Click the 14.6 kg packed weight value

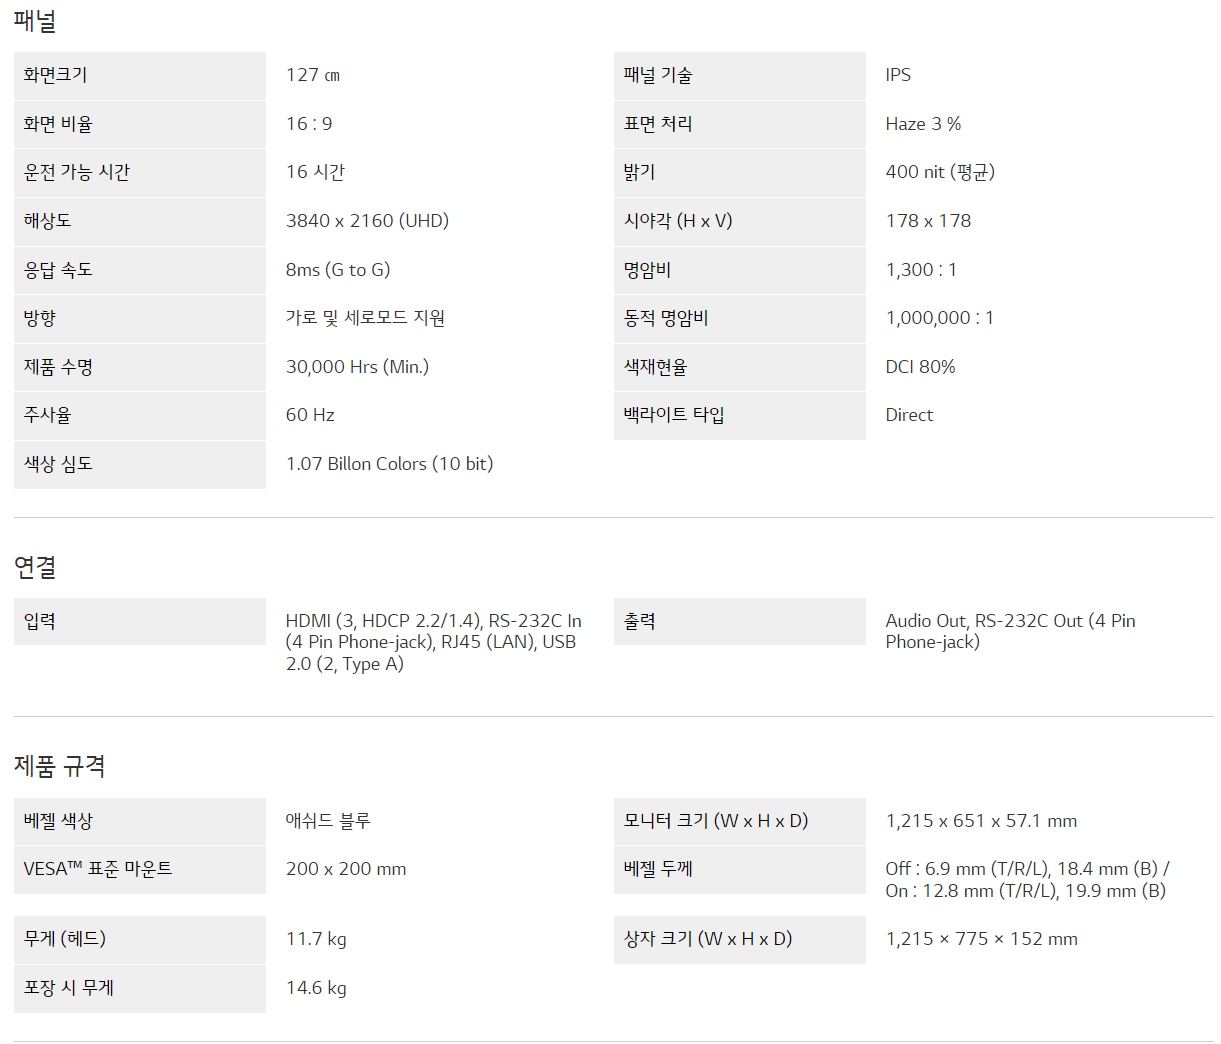(316, 988)
